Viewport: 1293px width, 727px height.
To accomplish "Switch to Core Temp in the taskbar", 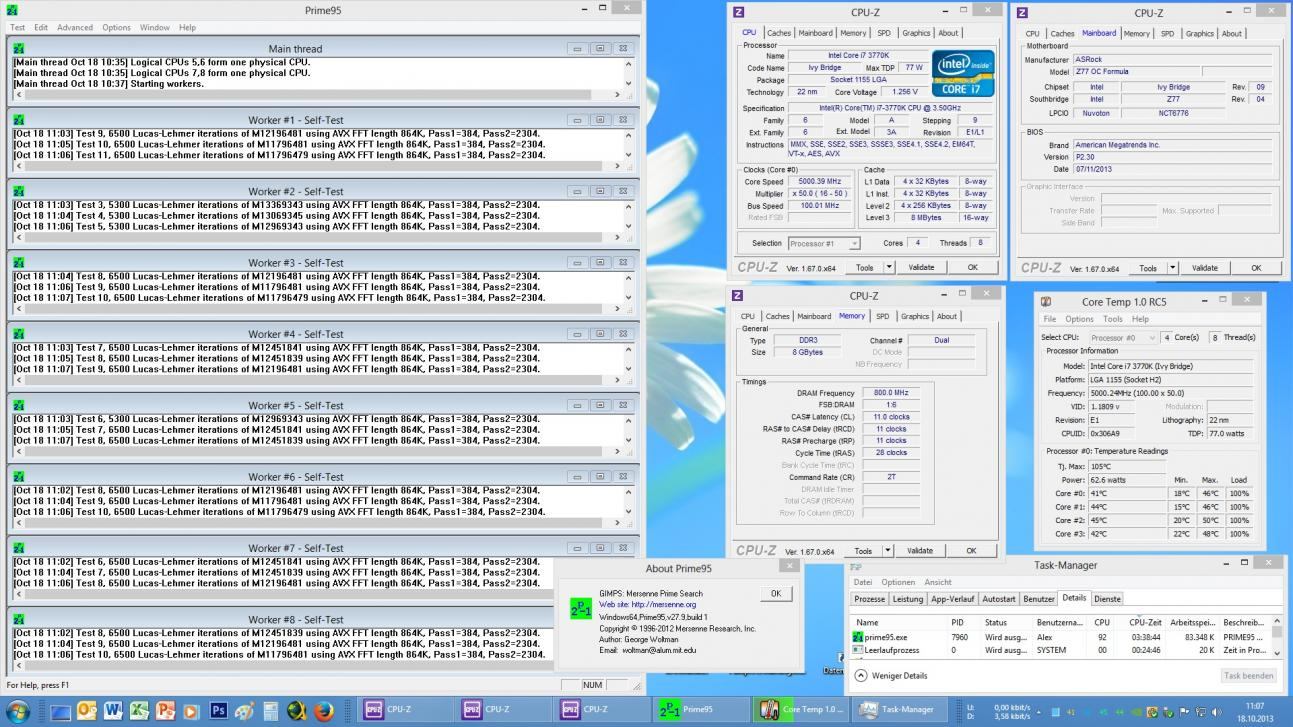I will point(801,710).
